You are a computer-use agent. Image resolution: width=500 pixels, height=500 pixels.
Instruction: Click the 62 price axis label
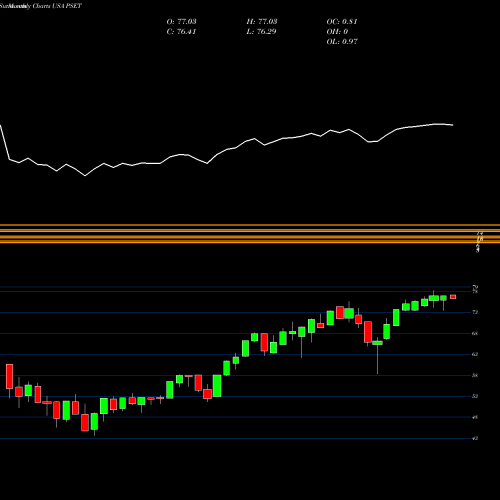coord(475,354)
